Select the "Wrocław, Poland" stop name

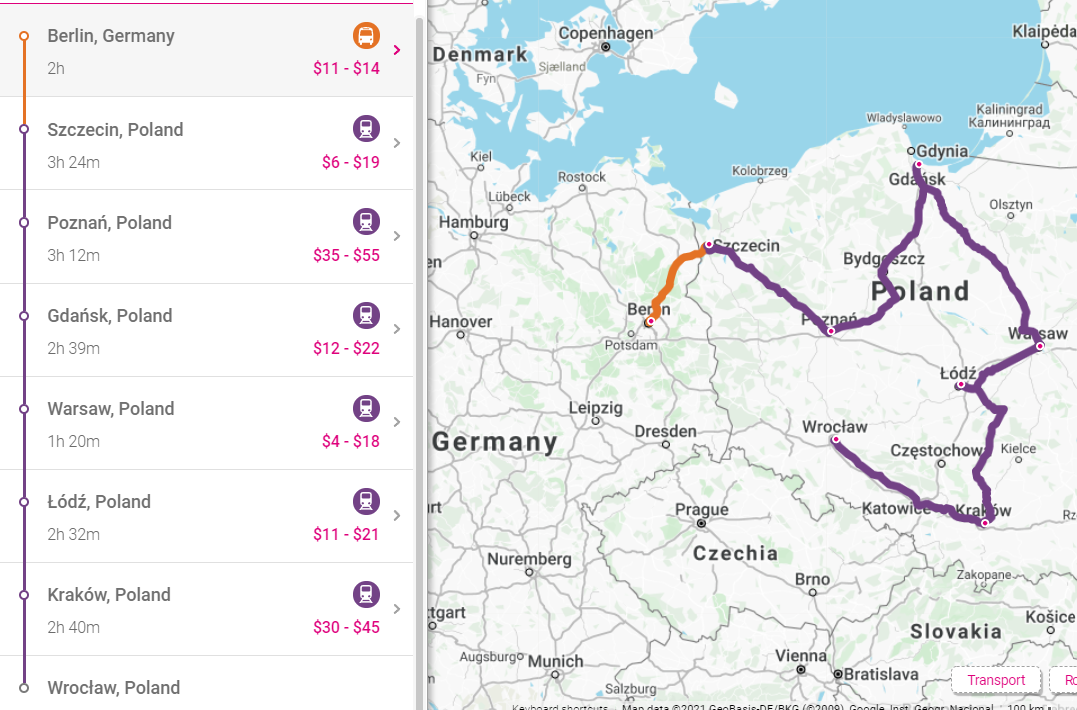point(113,687)
